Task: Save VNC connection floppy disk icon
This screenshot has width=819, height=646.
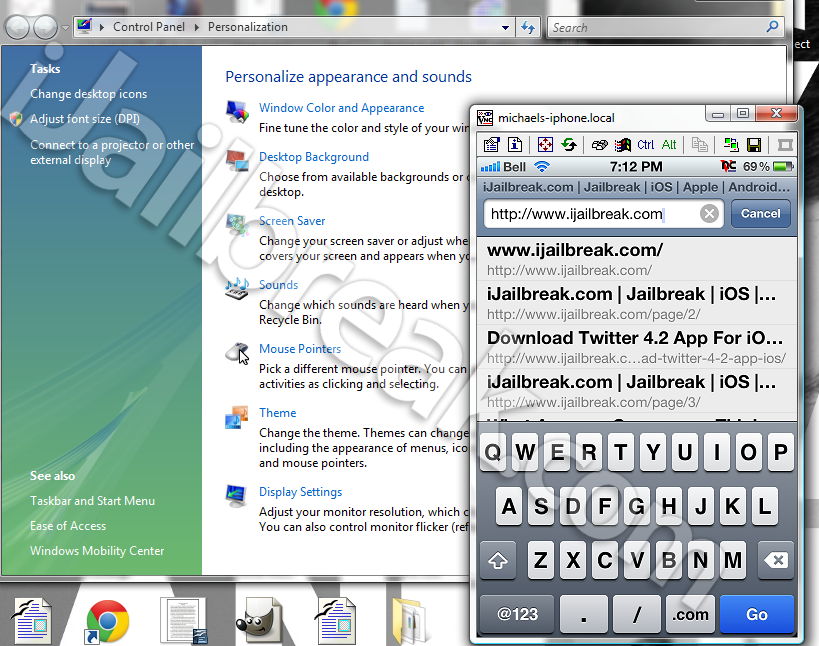Action: tap(754, 145)
